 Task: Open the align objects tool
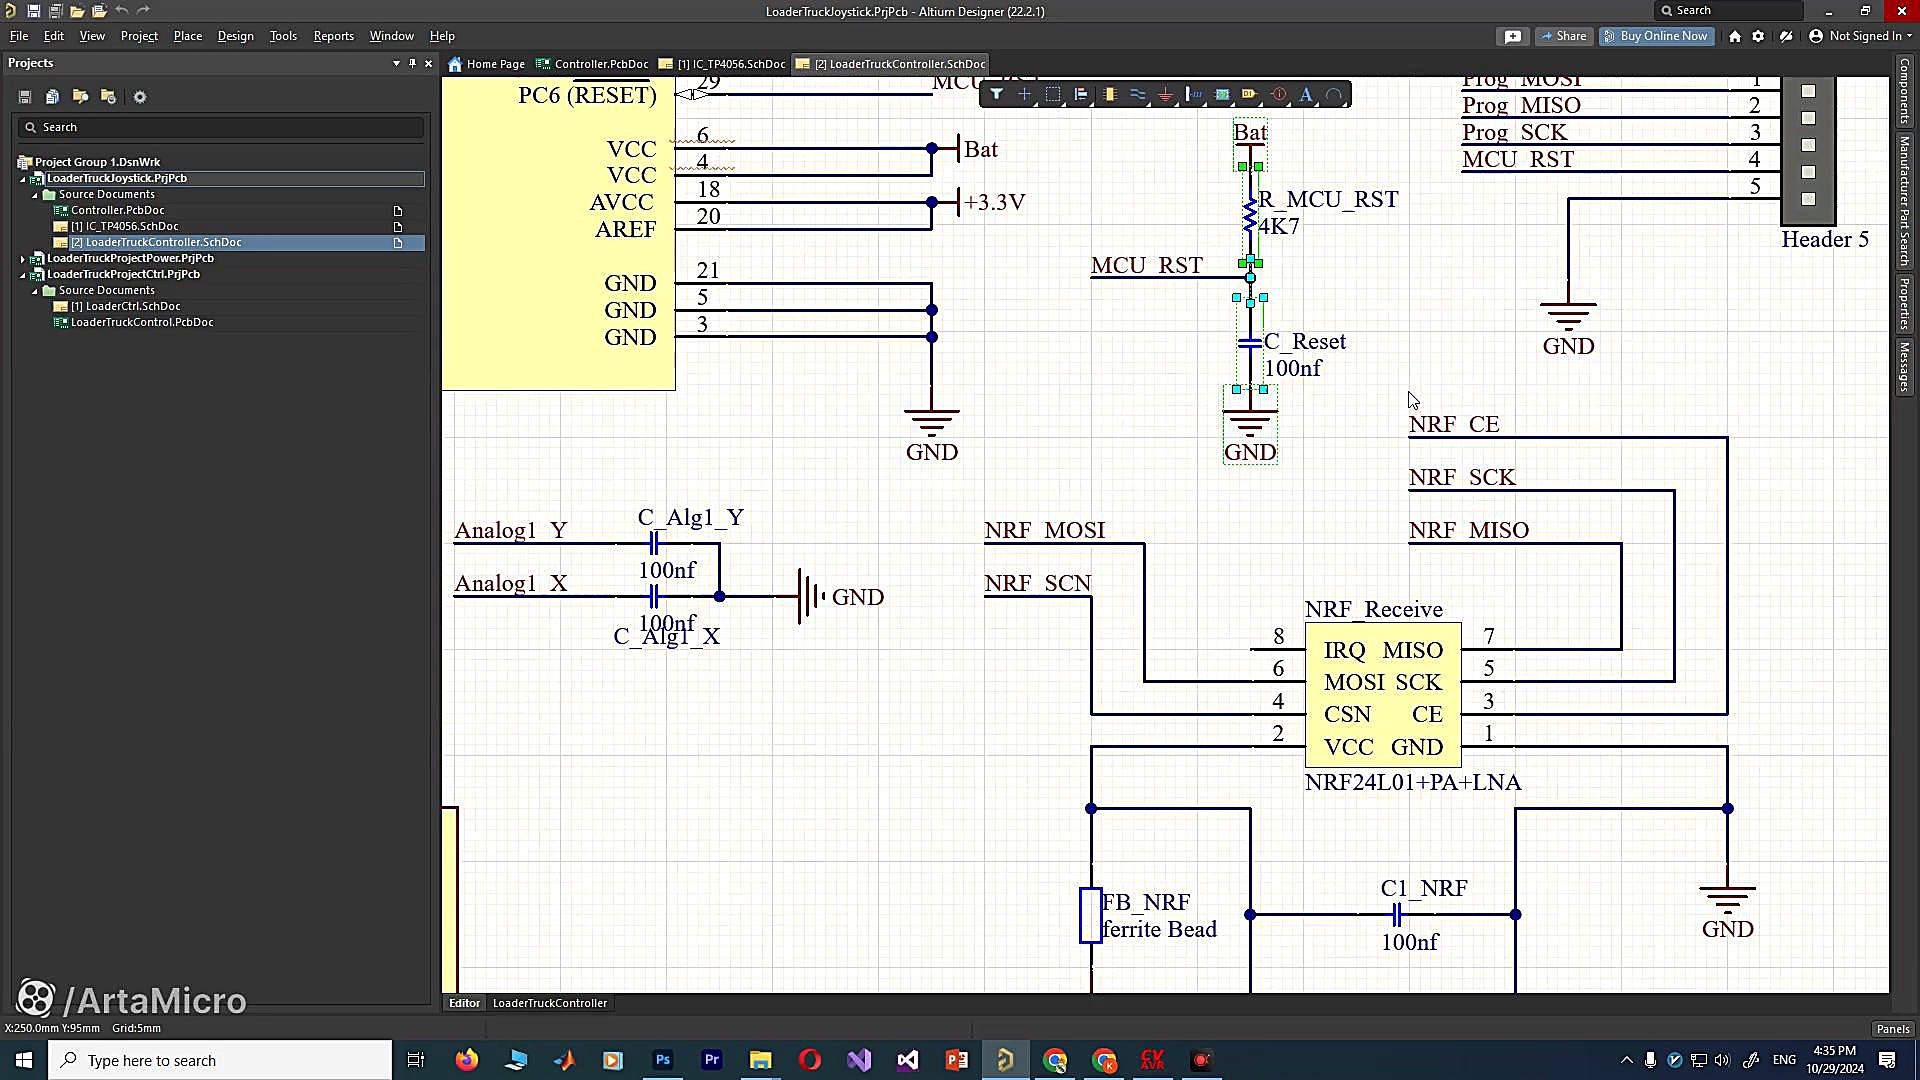[1081, 95]
